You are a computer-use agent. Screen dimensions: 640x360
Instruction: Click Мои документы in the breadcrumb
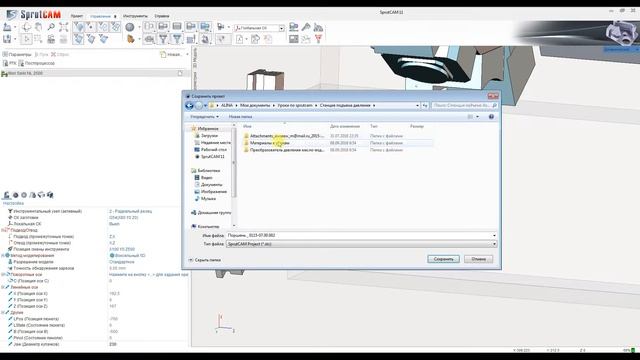(255, 105)
